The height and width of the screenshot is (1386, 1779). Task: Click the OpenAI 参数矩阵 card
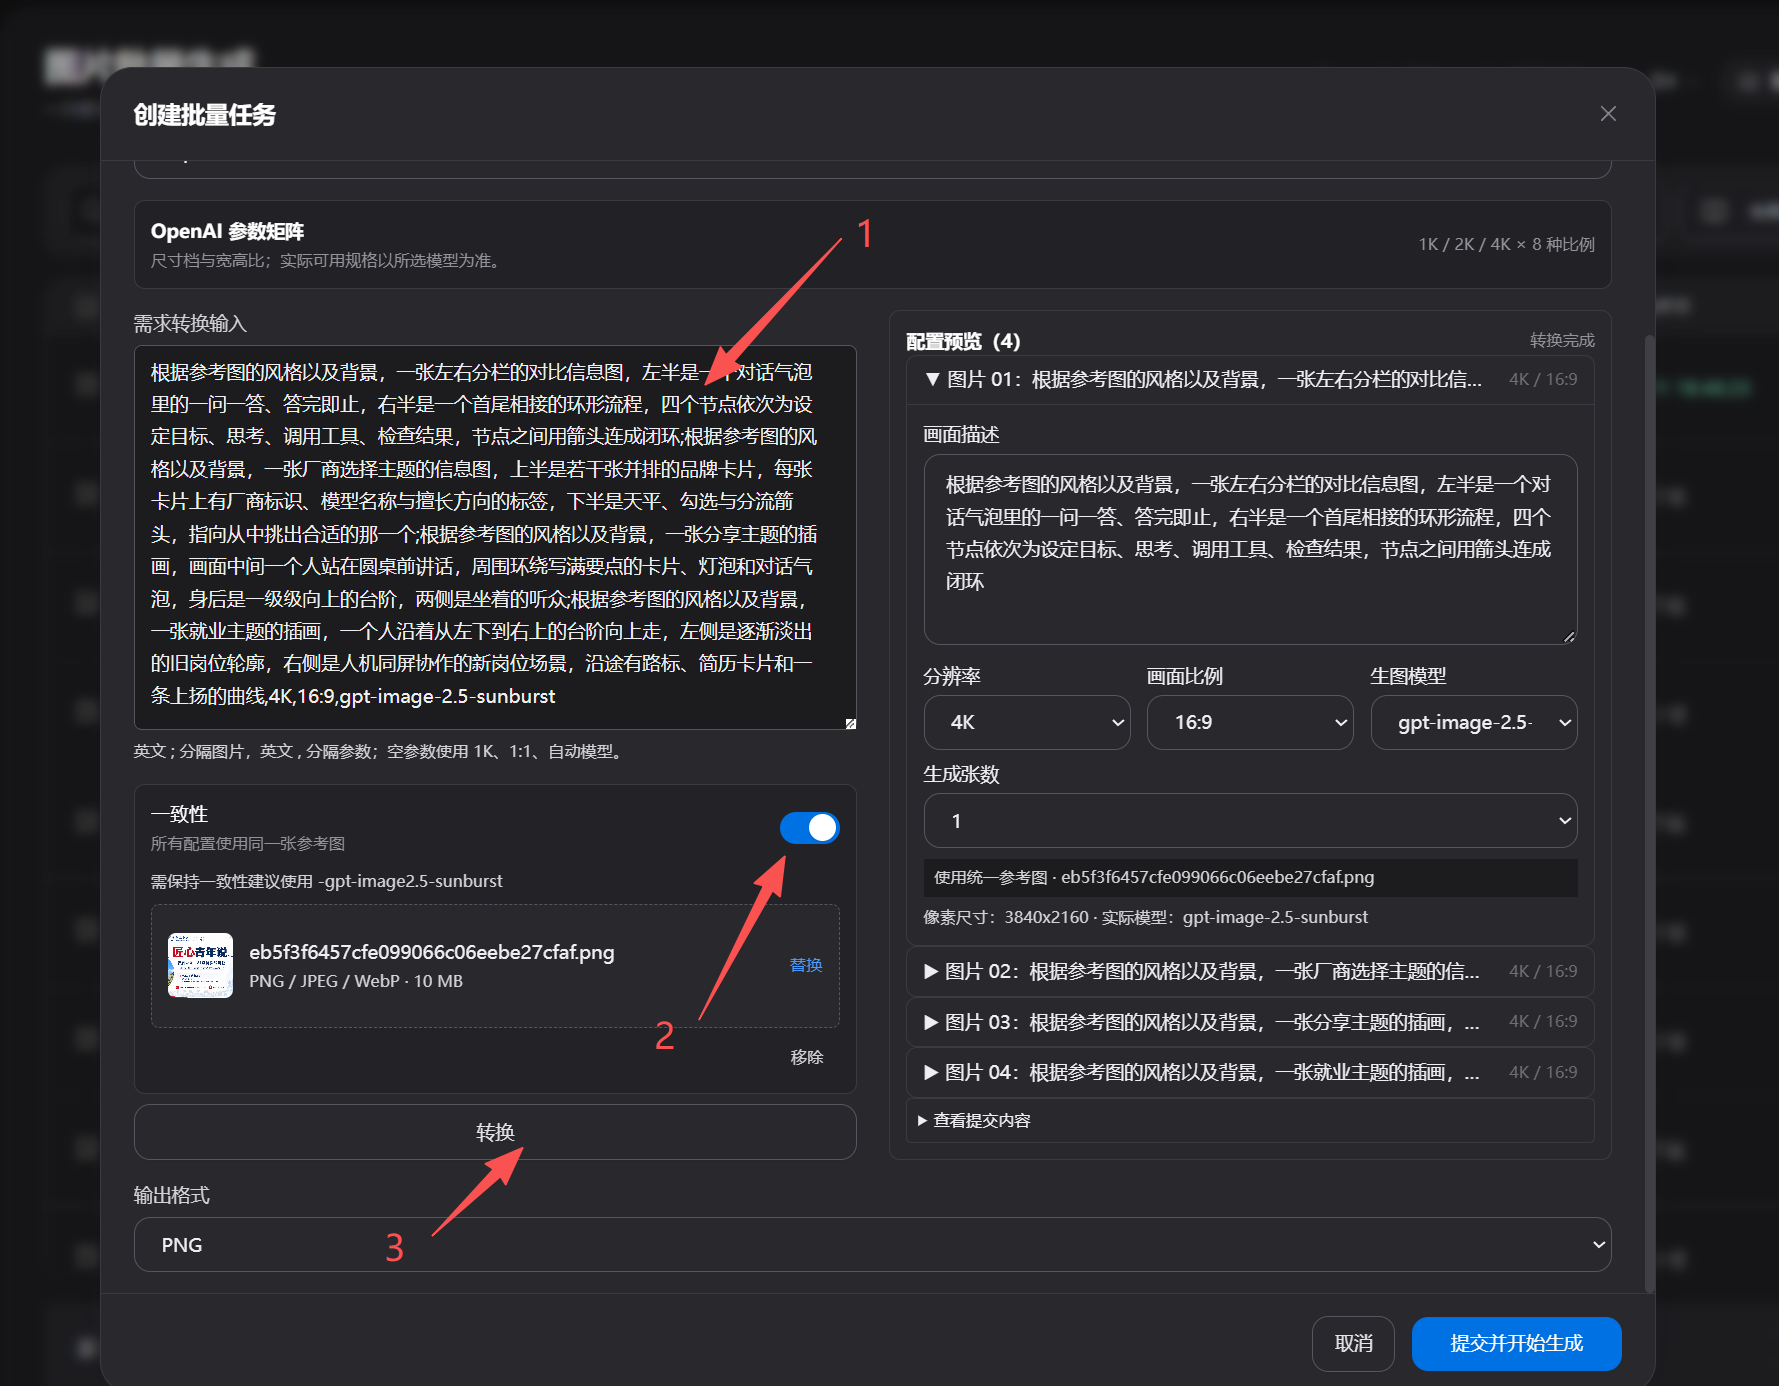click(x=872, y=245)
